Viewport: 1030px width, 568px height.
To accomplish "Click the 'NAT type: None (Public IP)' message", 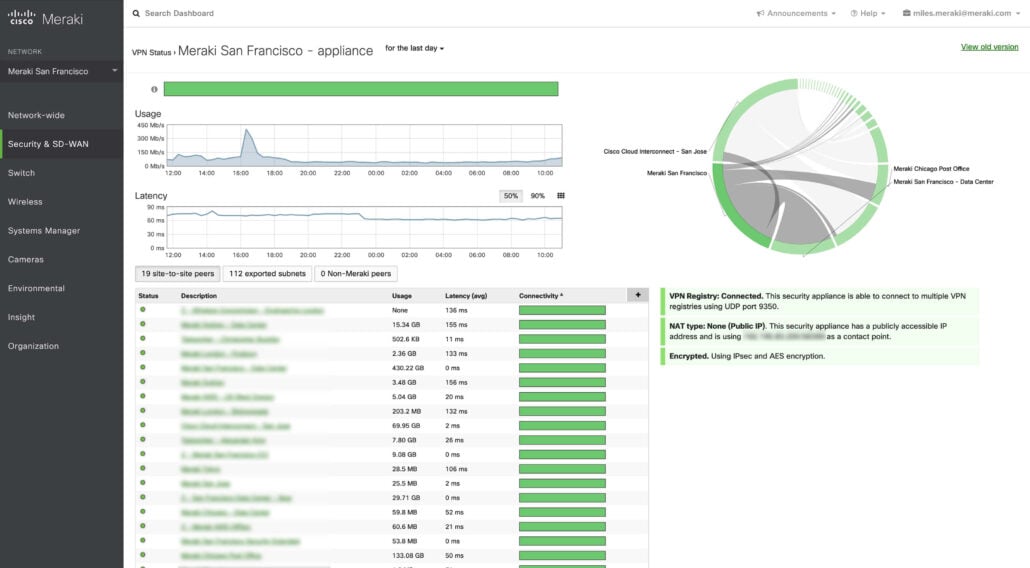I will pyautogui.click(x=820, y=331).
